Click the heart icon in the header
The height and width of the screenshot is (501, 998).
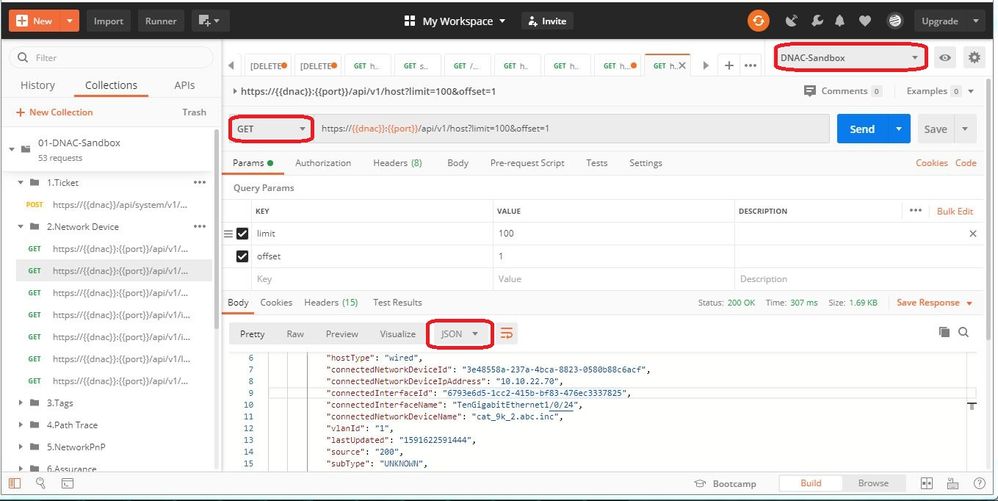(x=864, y=21)
